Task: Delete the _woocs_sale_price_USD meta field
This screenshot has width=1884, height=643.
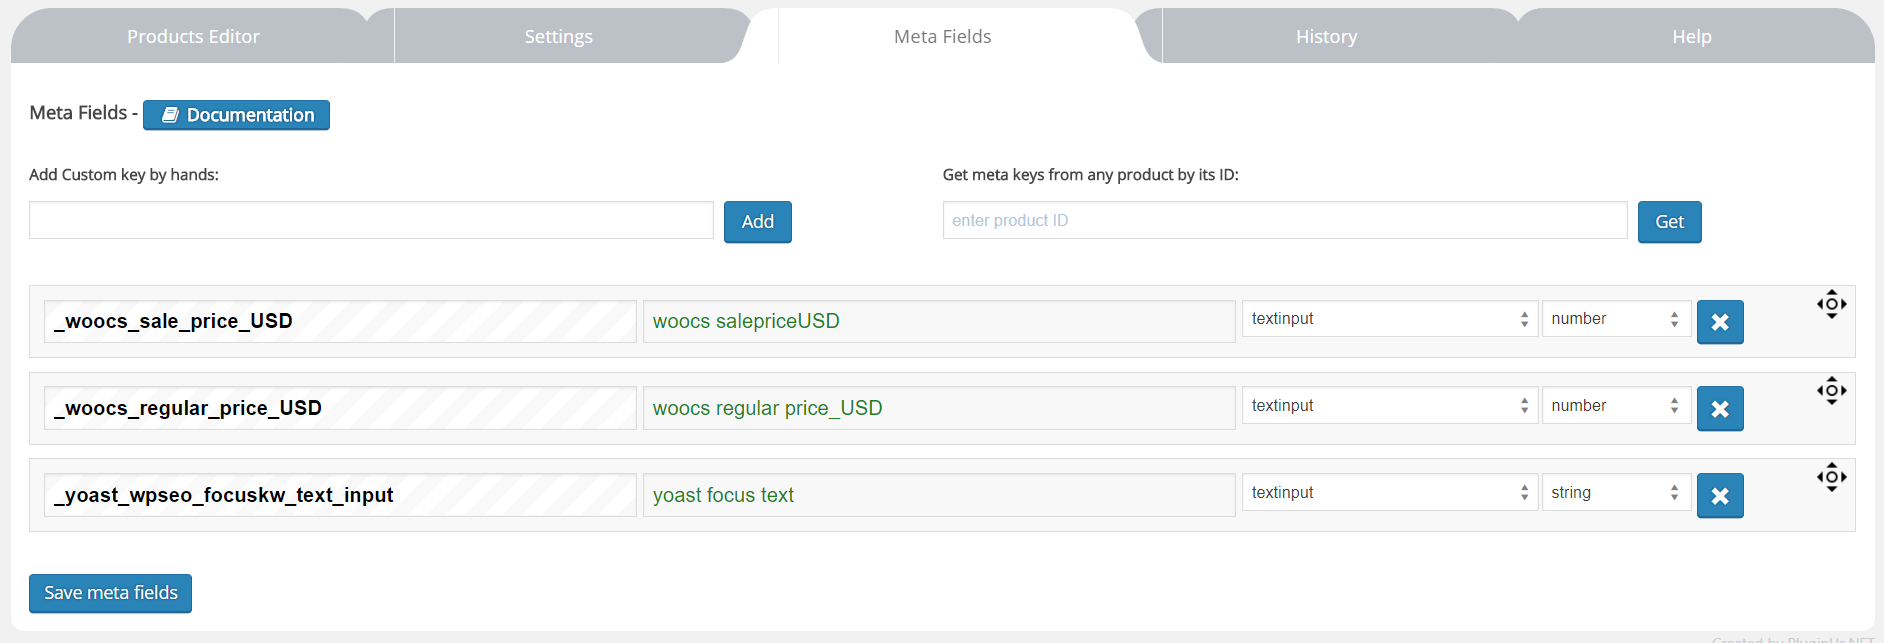Action: click(x=1719, y=322)
